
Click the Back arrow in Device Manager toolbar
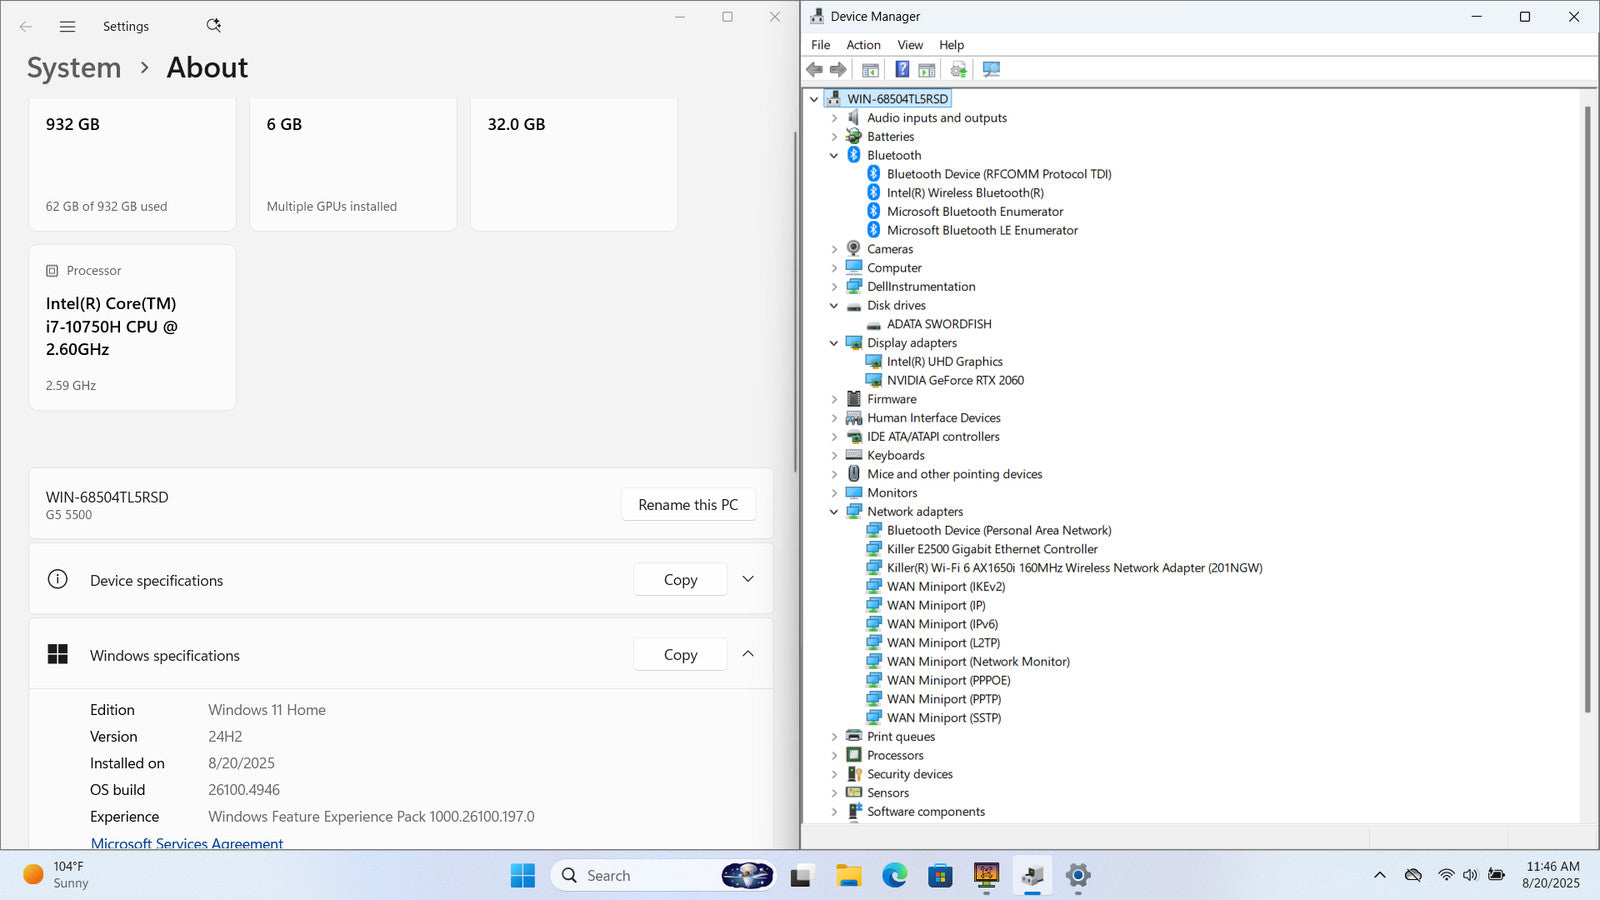(x=814, y=69)
